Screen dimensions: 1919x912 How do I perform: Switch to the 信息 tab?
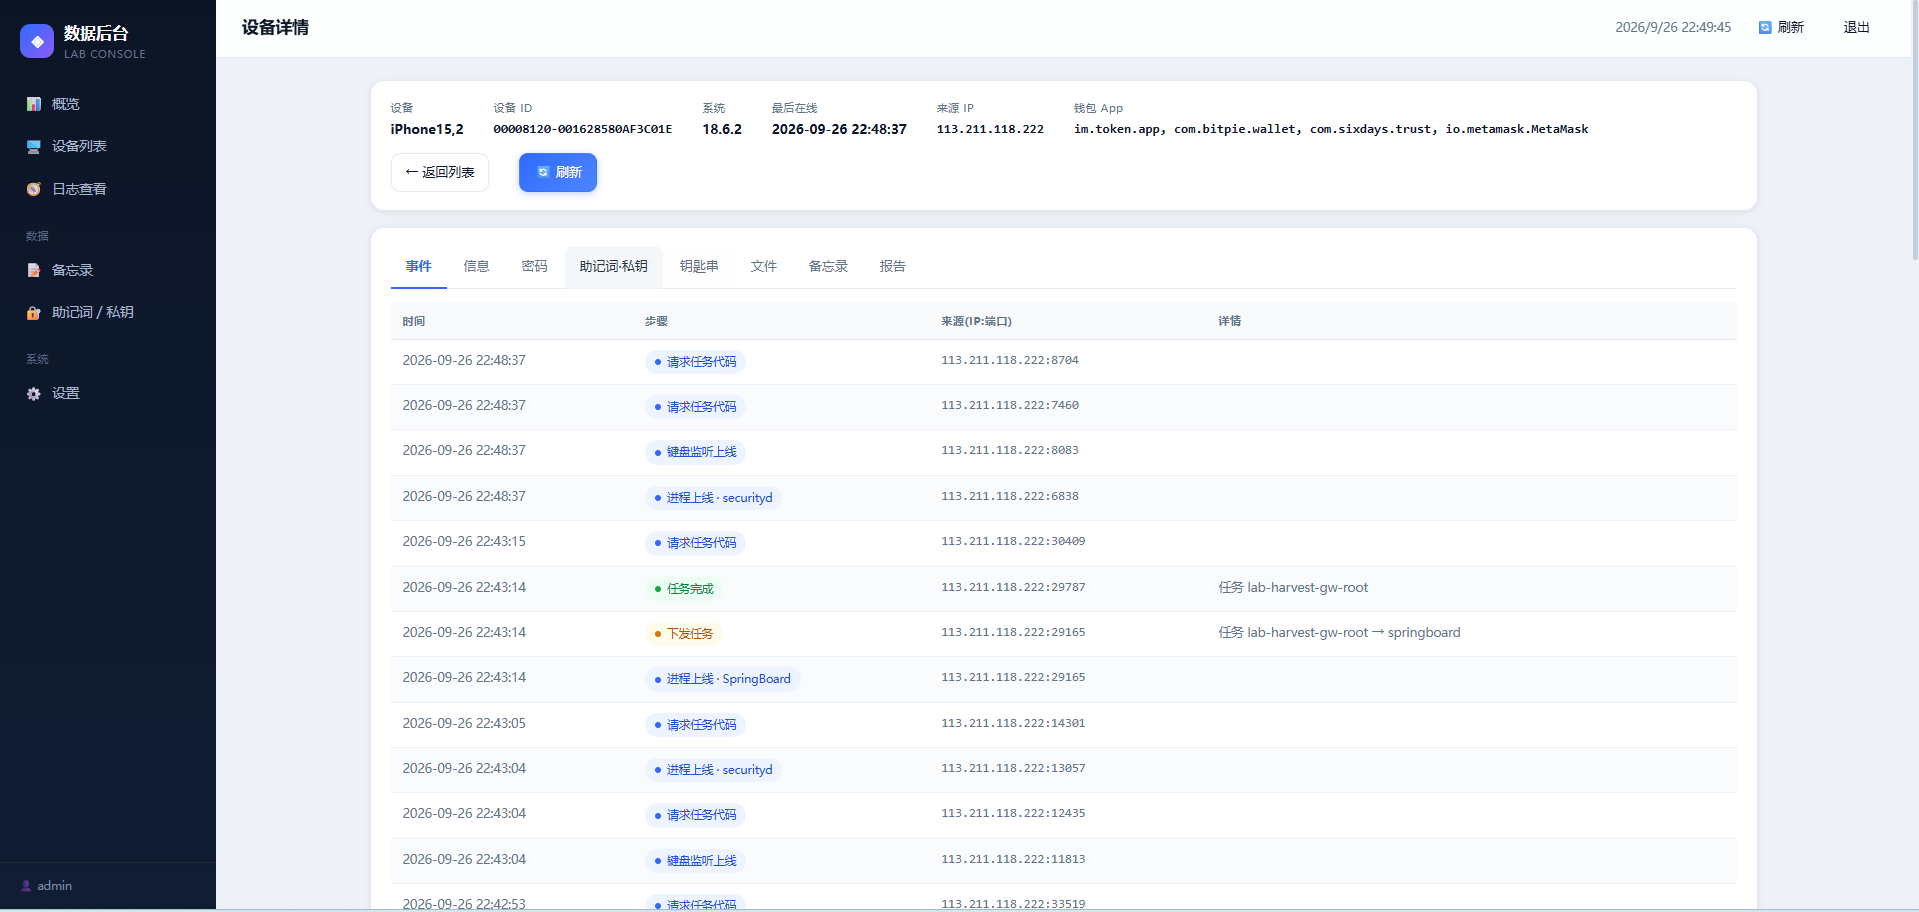[x=476, y=266]
